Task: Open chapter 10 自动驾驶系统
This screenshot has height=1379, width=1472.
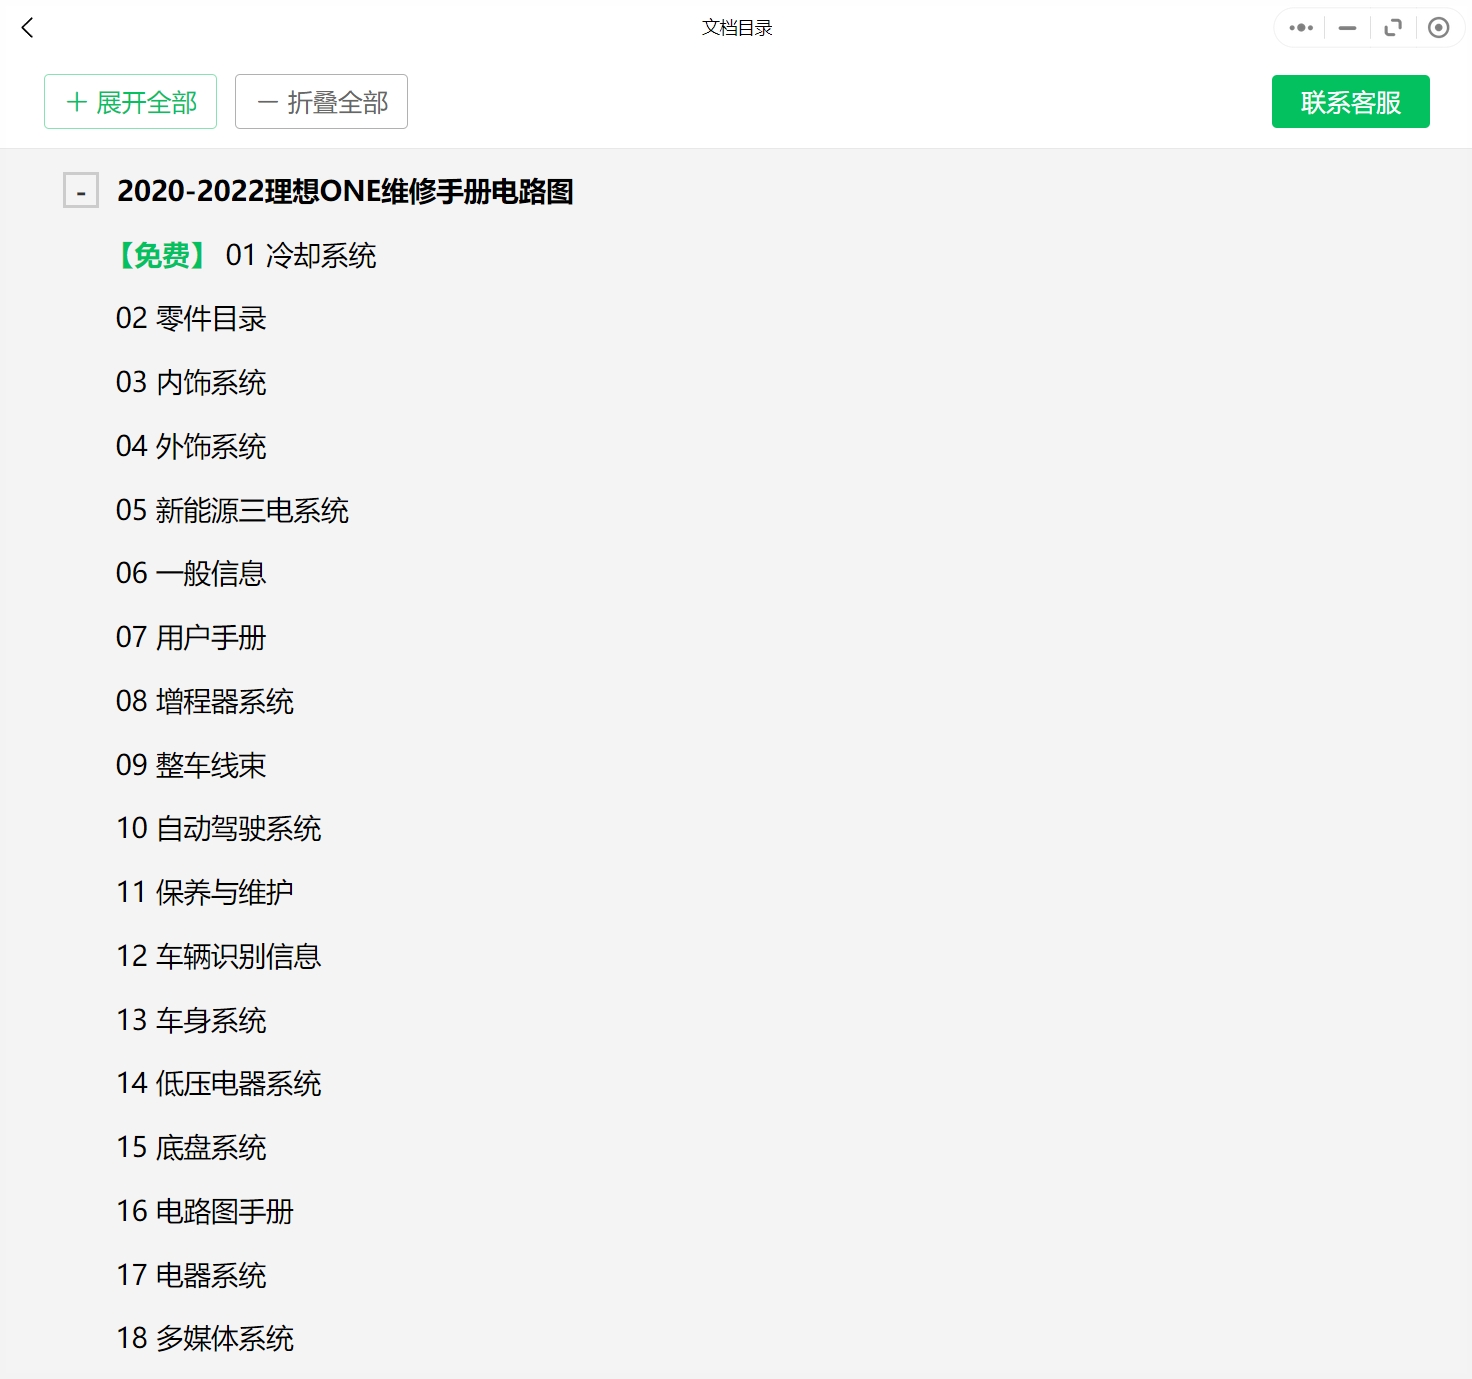Action: pyautogui.click(x=218, y=828)
